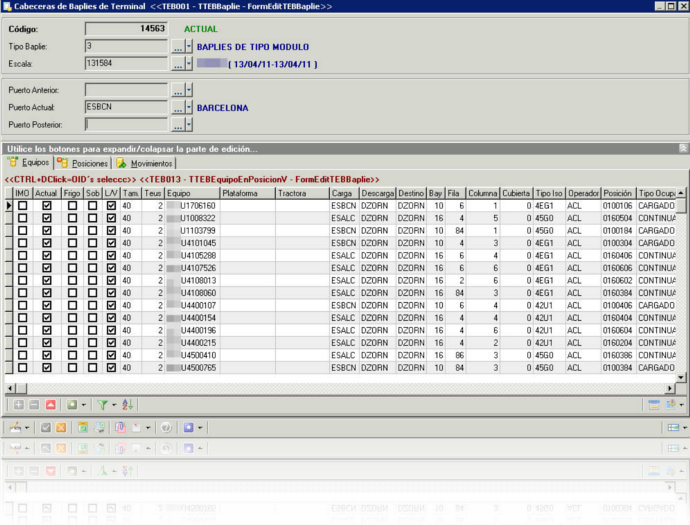Click the printer icon in bottom toolbar

click(x=100, y=427)
